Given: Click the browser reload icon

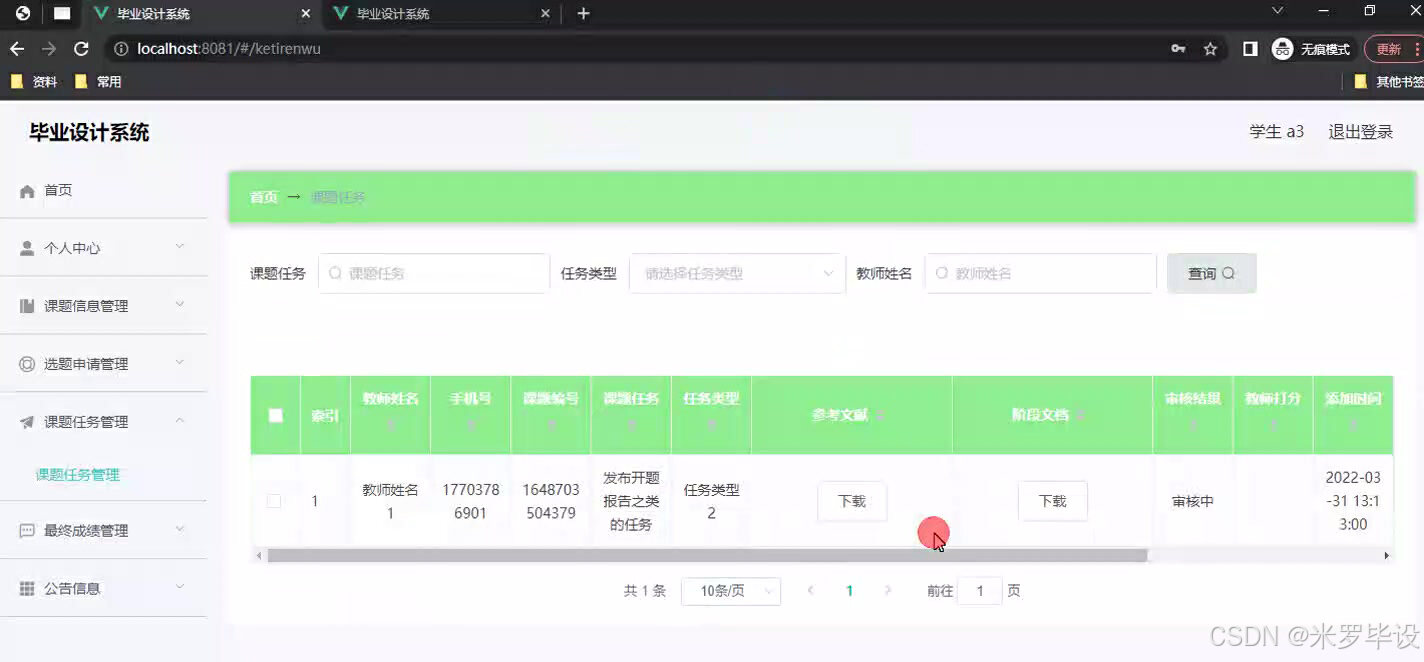Looking at the screenshot, I should tap(81, 48).
